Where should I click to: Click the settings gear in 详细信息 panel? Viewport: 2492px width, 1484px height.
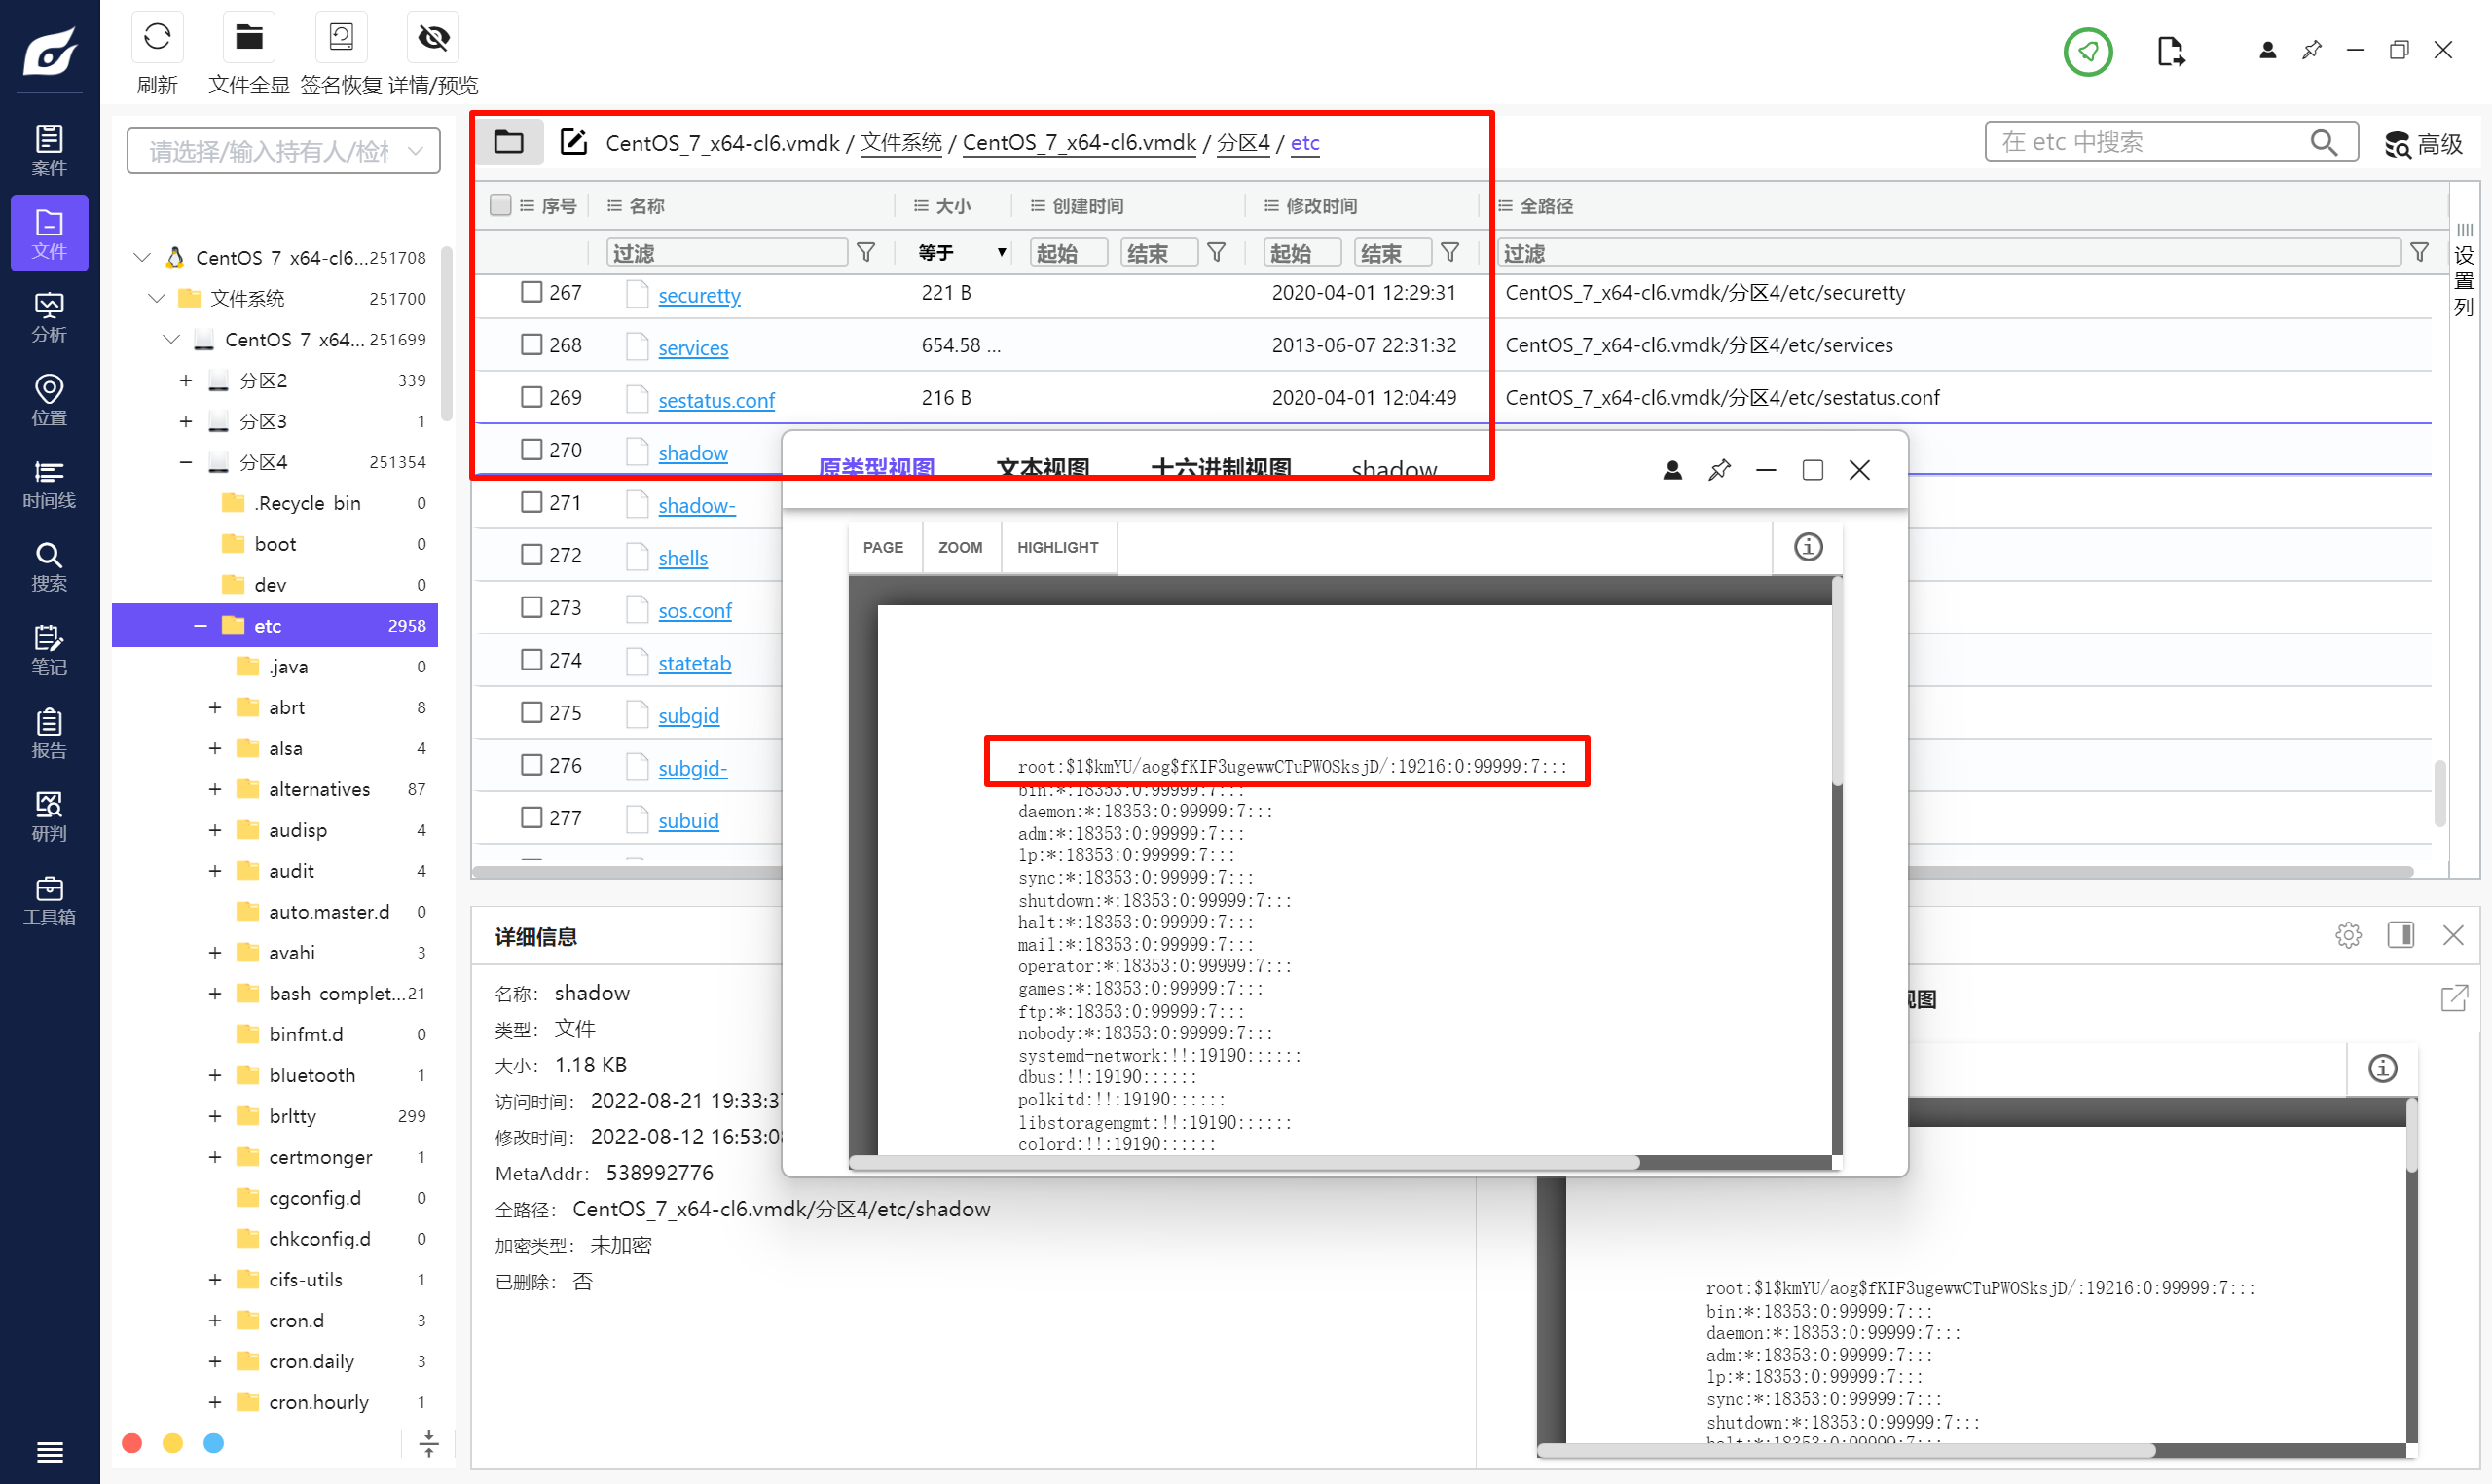[x=2348, y=935]
